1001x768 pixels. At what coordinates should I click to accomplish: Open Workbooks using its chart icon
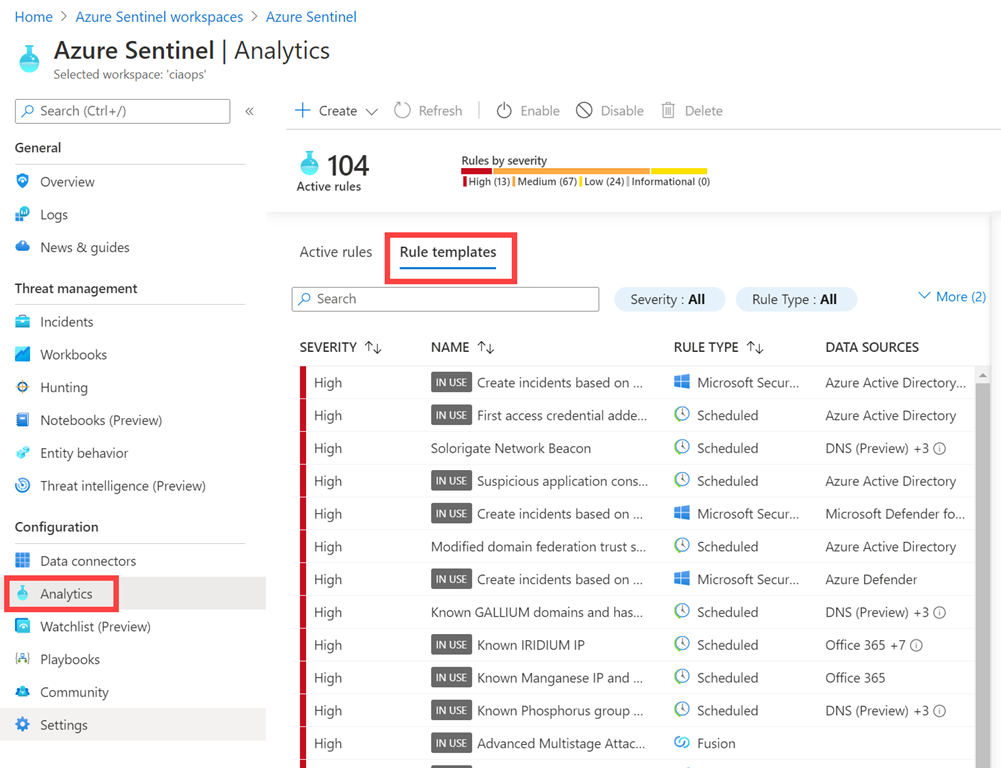[x=23, y=355]
